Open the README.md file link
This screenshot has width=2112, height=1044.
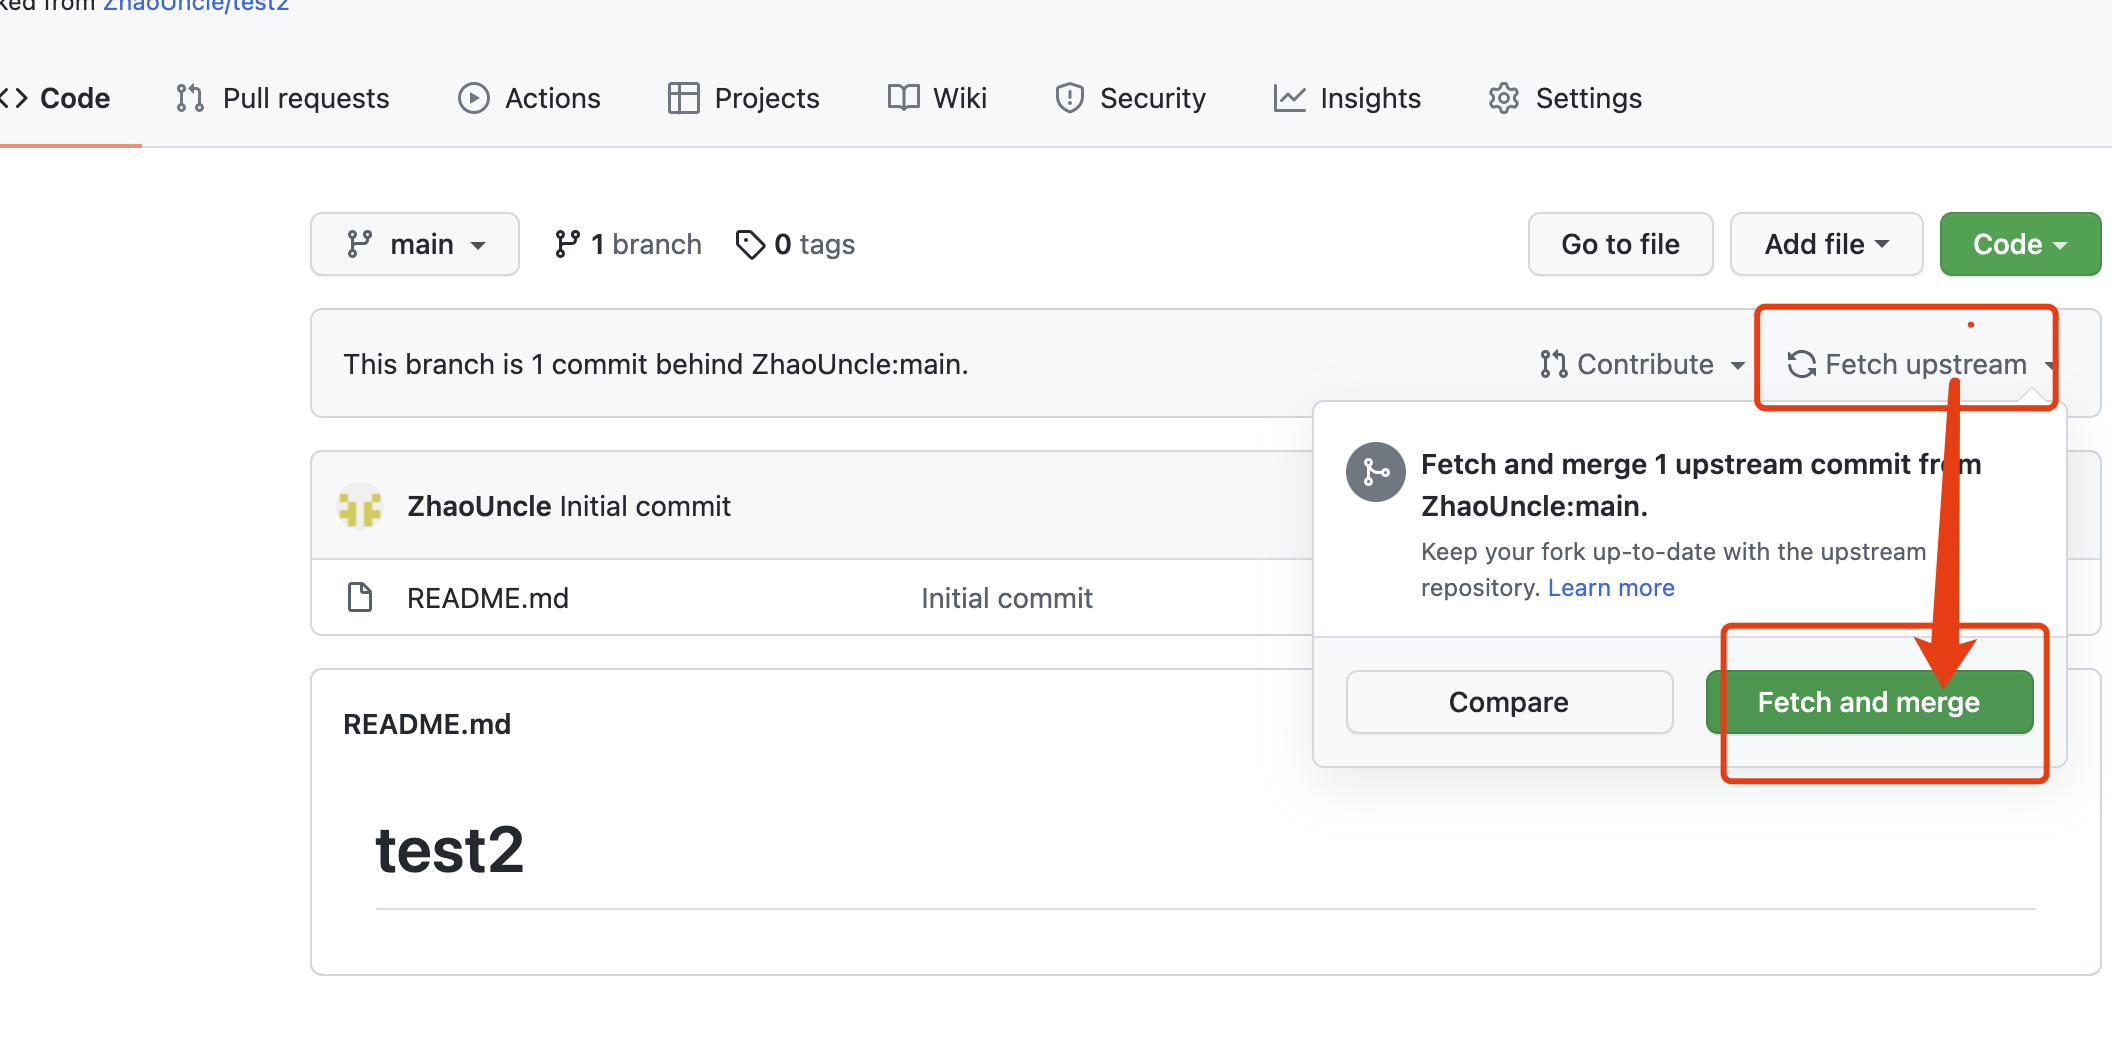[x=487, y=598]
